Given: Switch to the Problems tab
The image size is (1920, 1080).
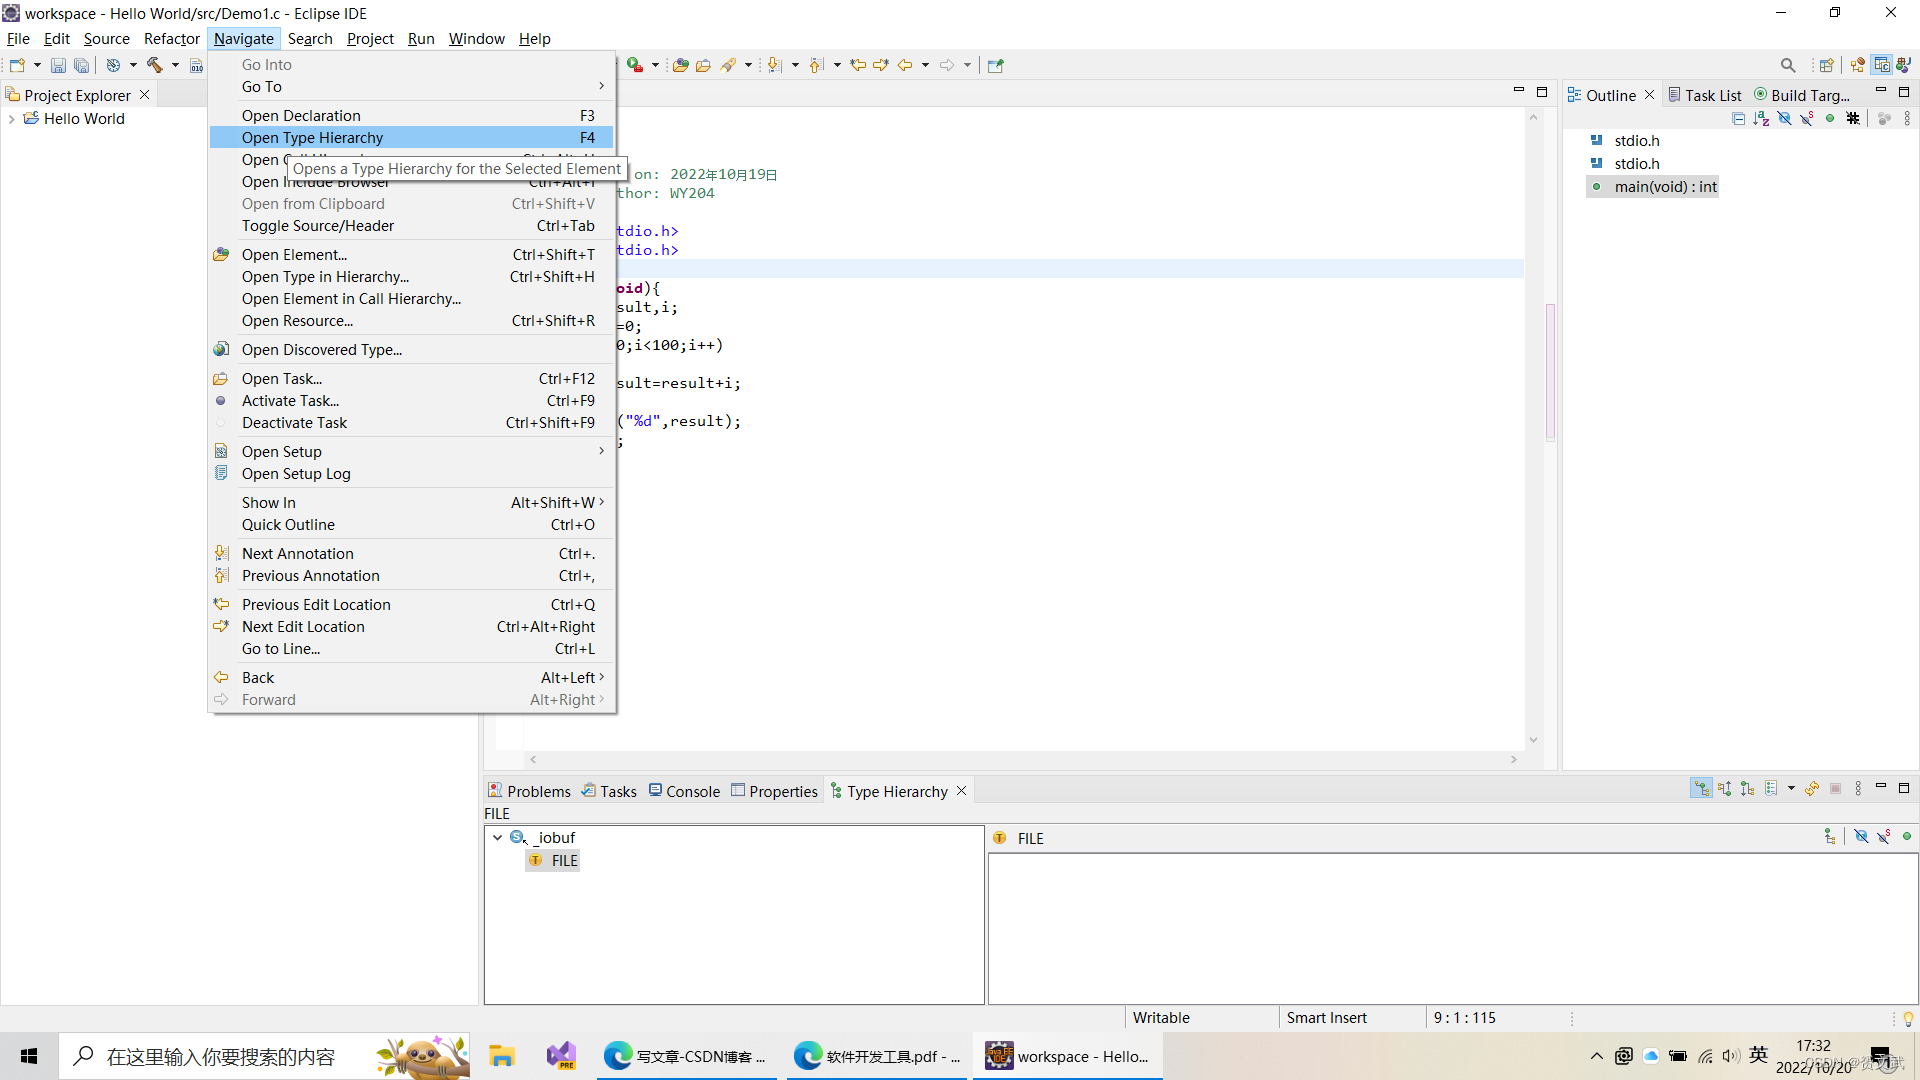Looking at the screenshot, I should click(529, 791).
